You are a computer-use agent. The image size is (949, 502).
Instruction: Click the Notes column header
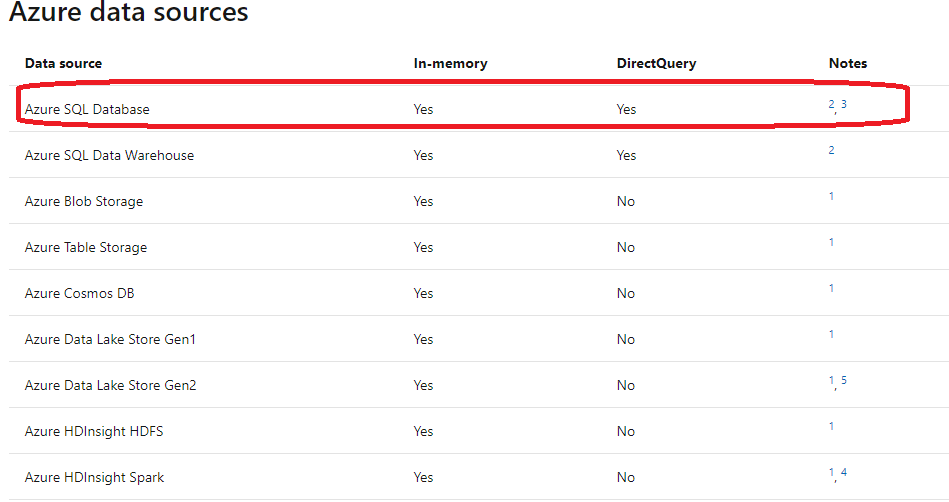[848, 63]
